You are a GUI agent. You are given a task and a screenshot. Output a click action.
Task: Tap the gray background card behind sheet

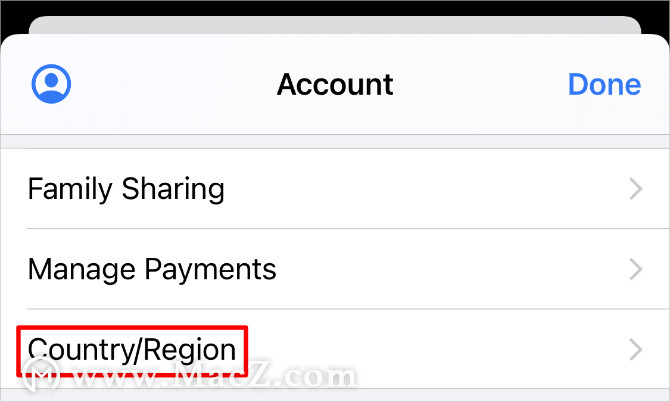[335, 25]
